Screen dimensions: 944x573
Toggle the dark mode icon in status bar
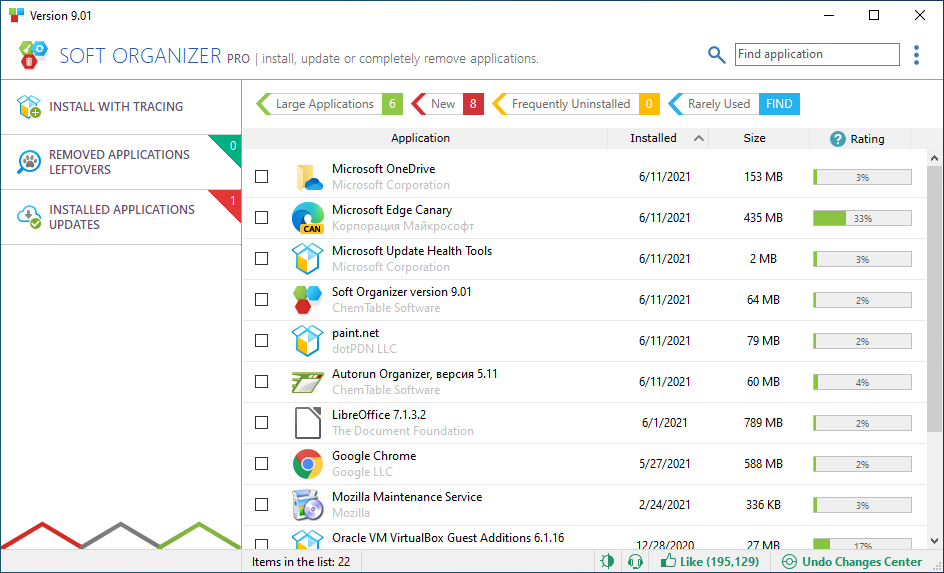(x=607, y=562)
